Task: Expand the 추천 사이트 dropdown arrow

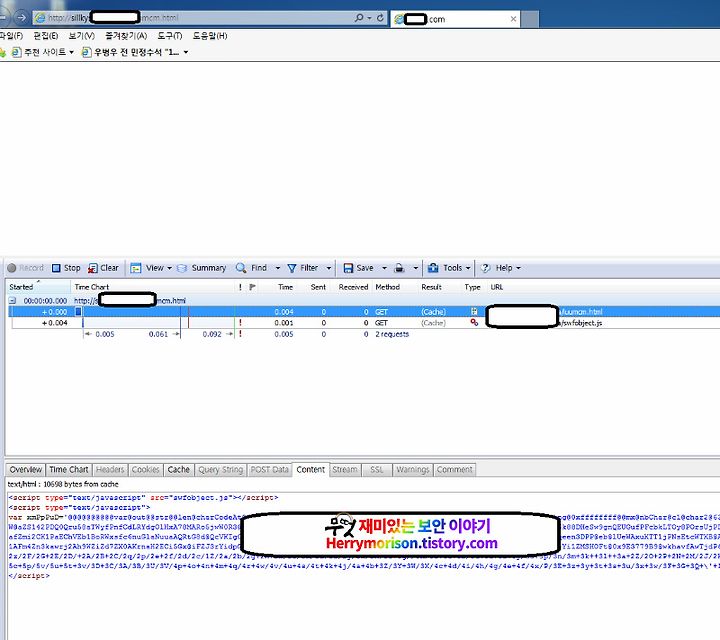Action: click(72, 52)
